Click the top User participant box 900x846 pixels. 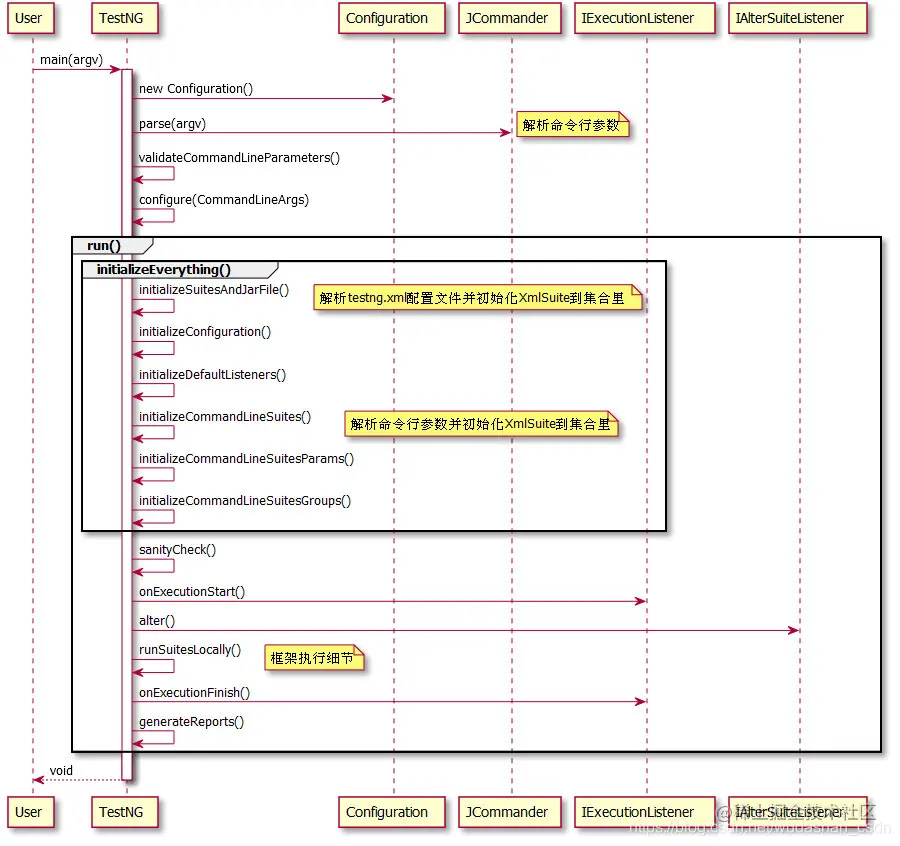click(x=31, y=18)
